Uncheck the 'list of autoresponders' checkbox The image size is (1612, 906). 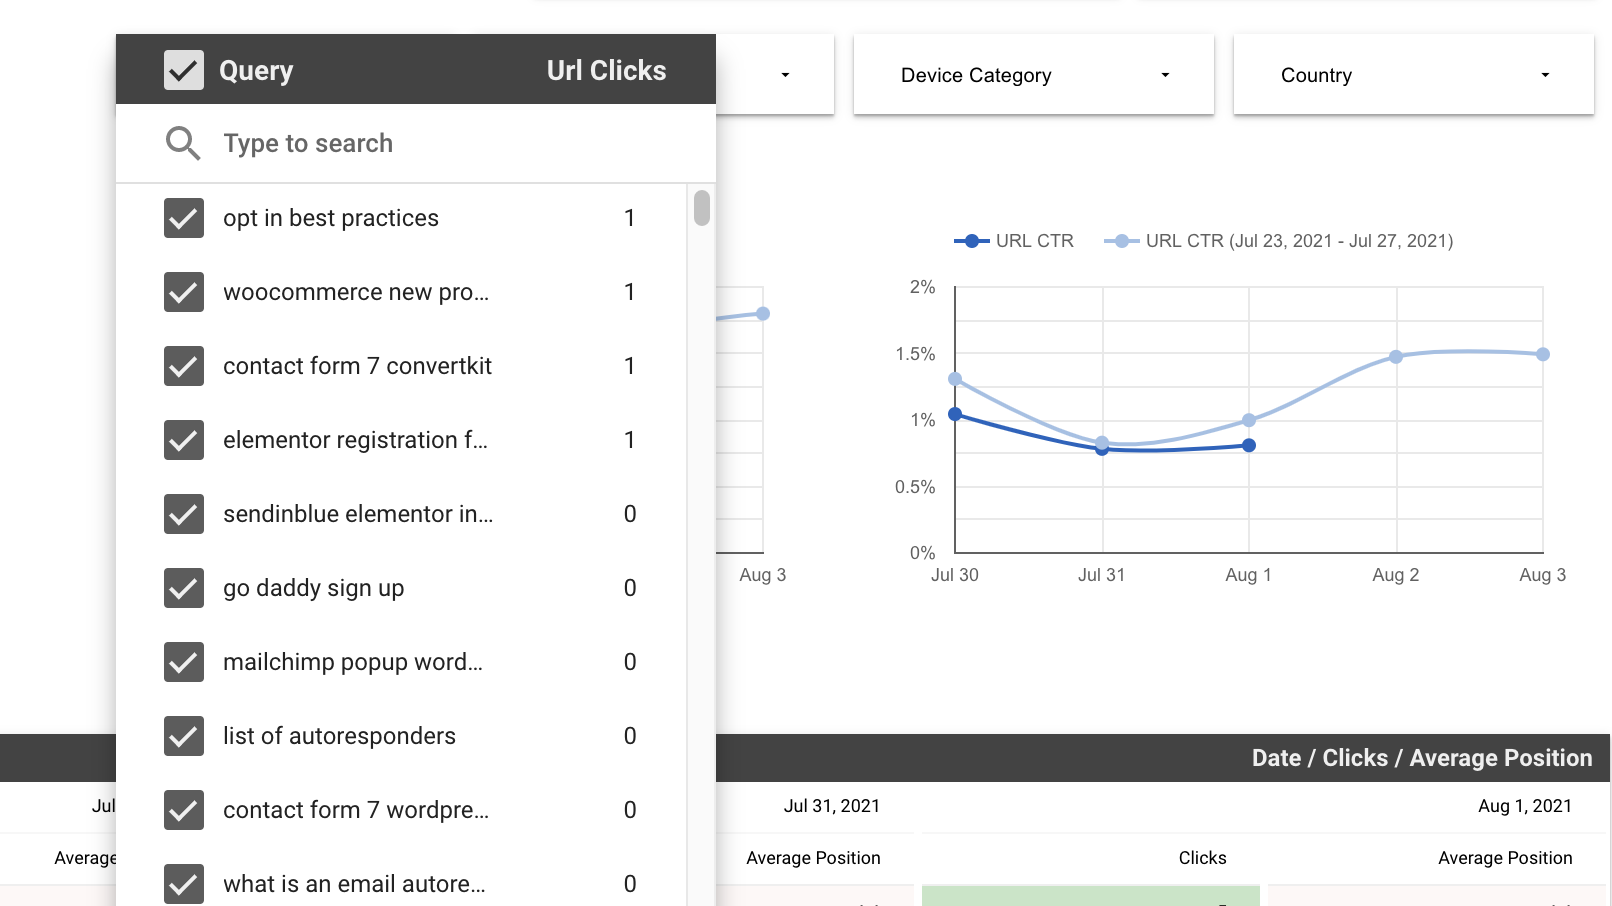point(184,736)
